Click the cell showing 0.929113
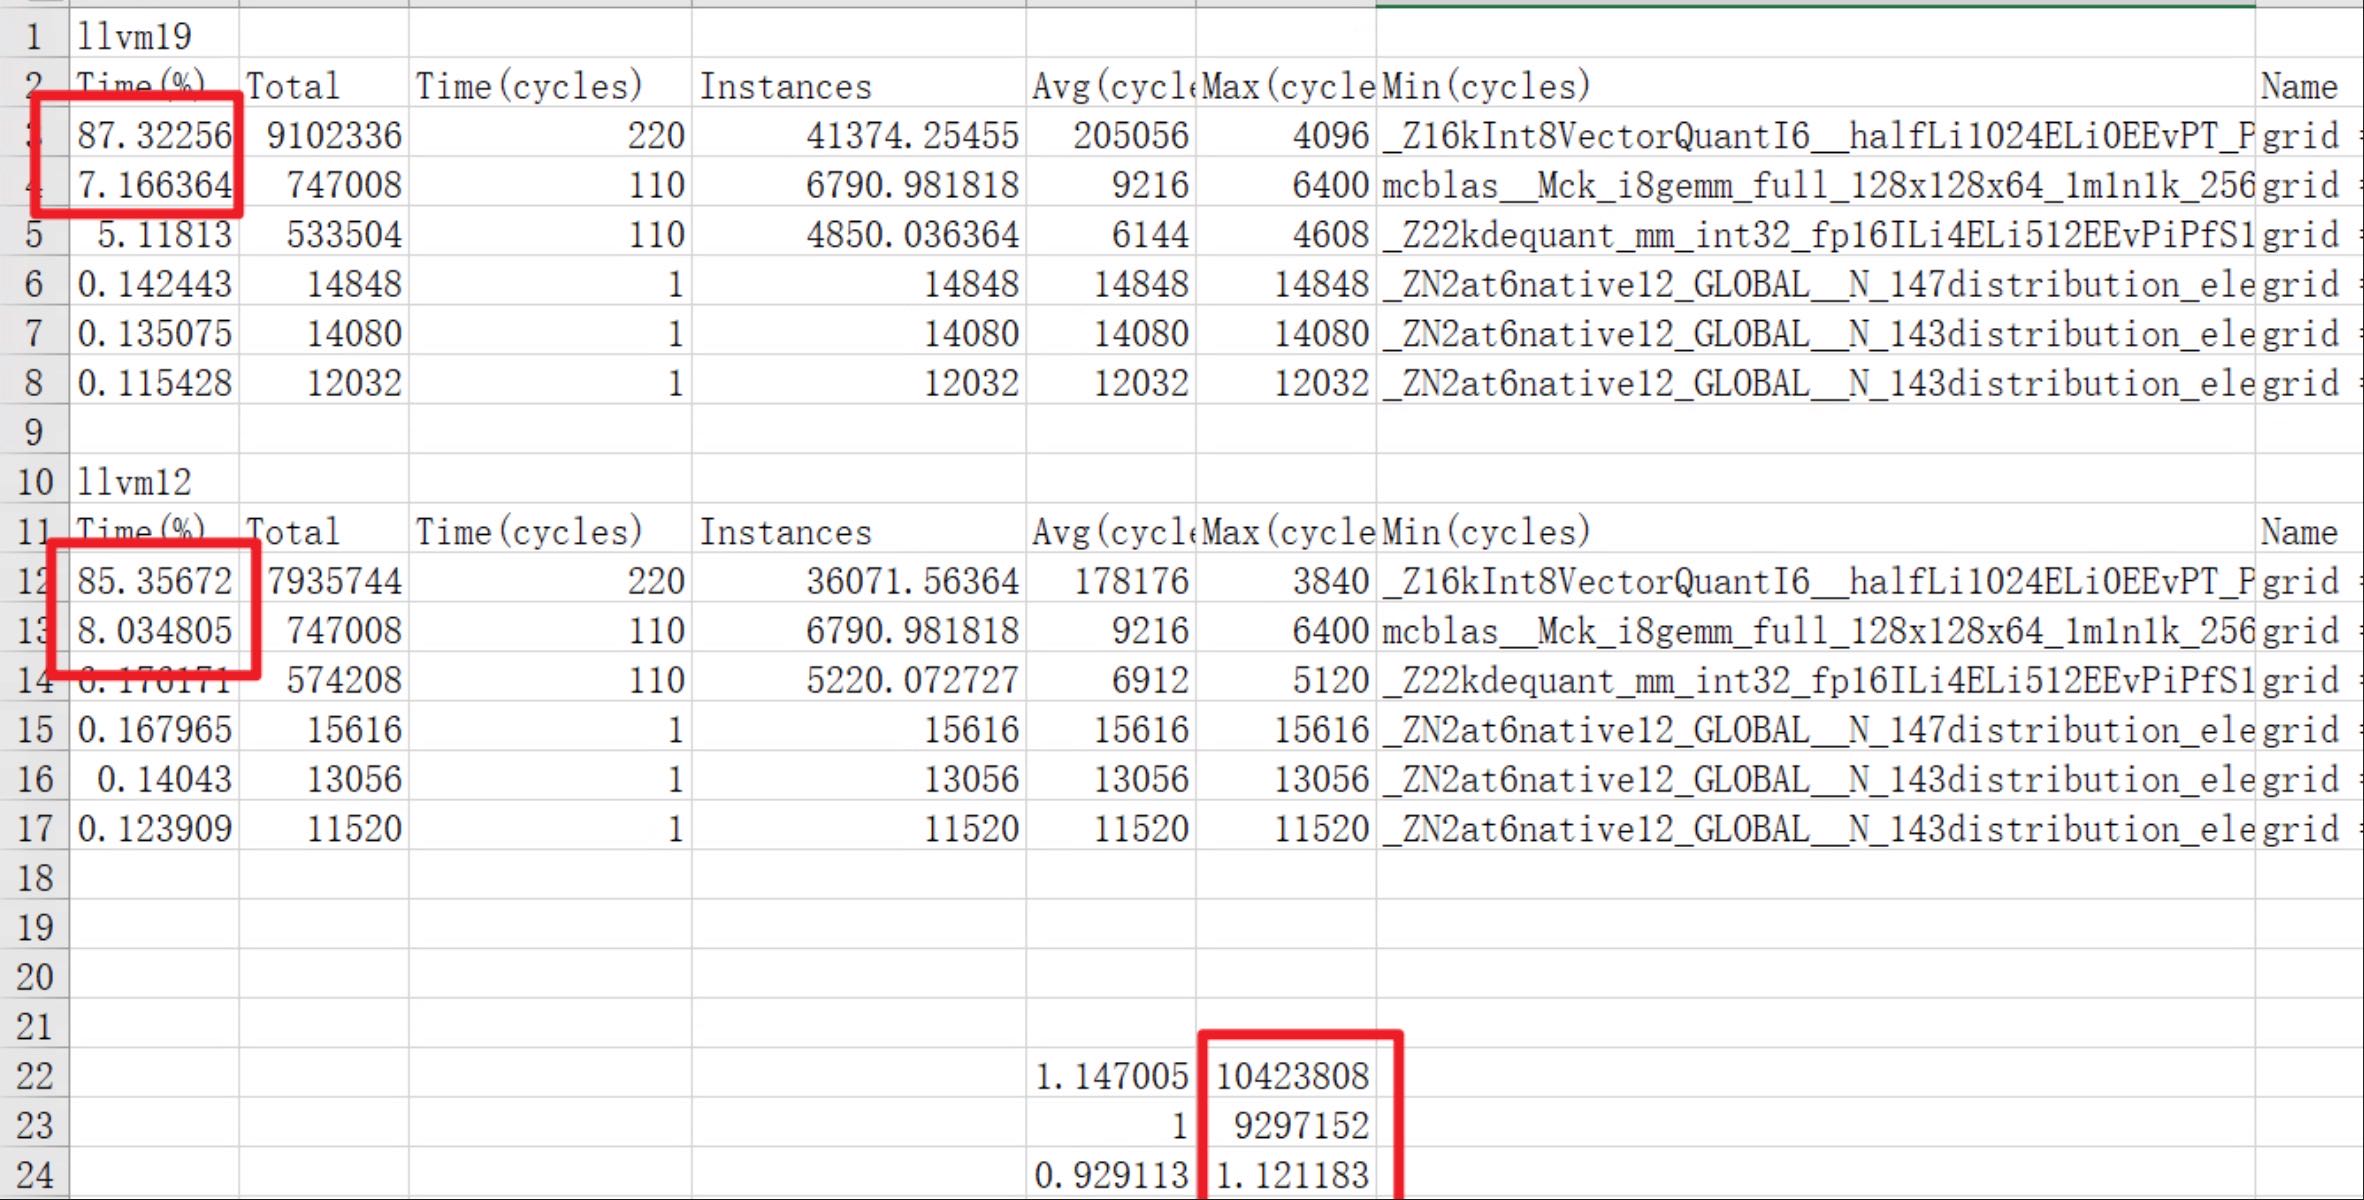The height and width of the screenshot is (1200, 2364). tap(1110, 1175)
